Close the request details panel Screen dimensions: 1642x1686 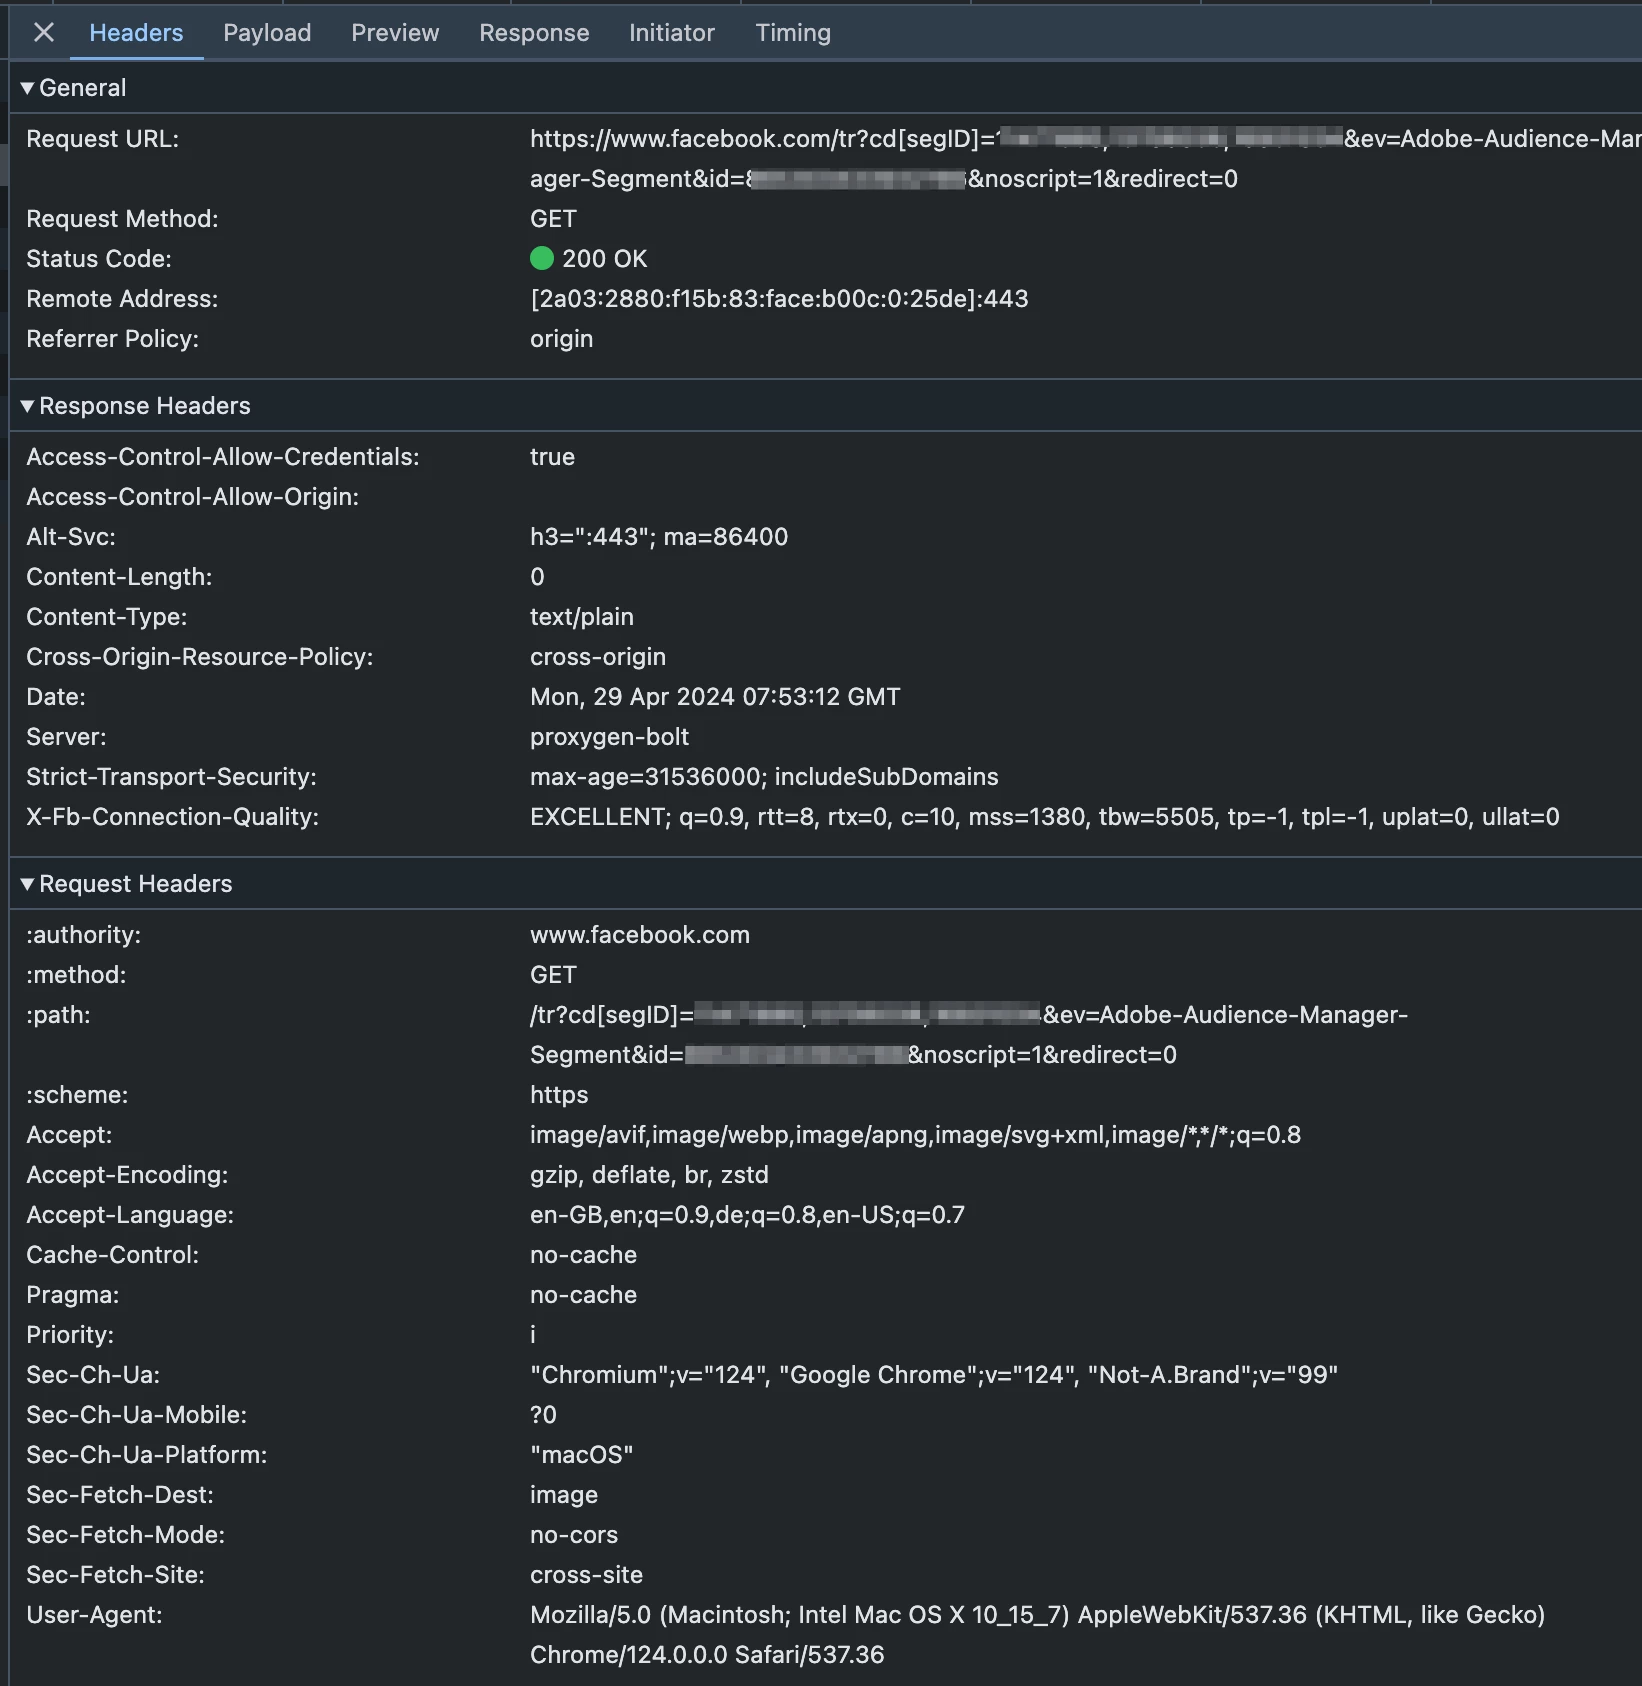[43, 32]
